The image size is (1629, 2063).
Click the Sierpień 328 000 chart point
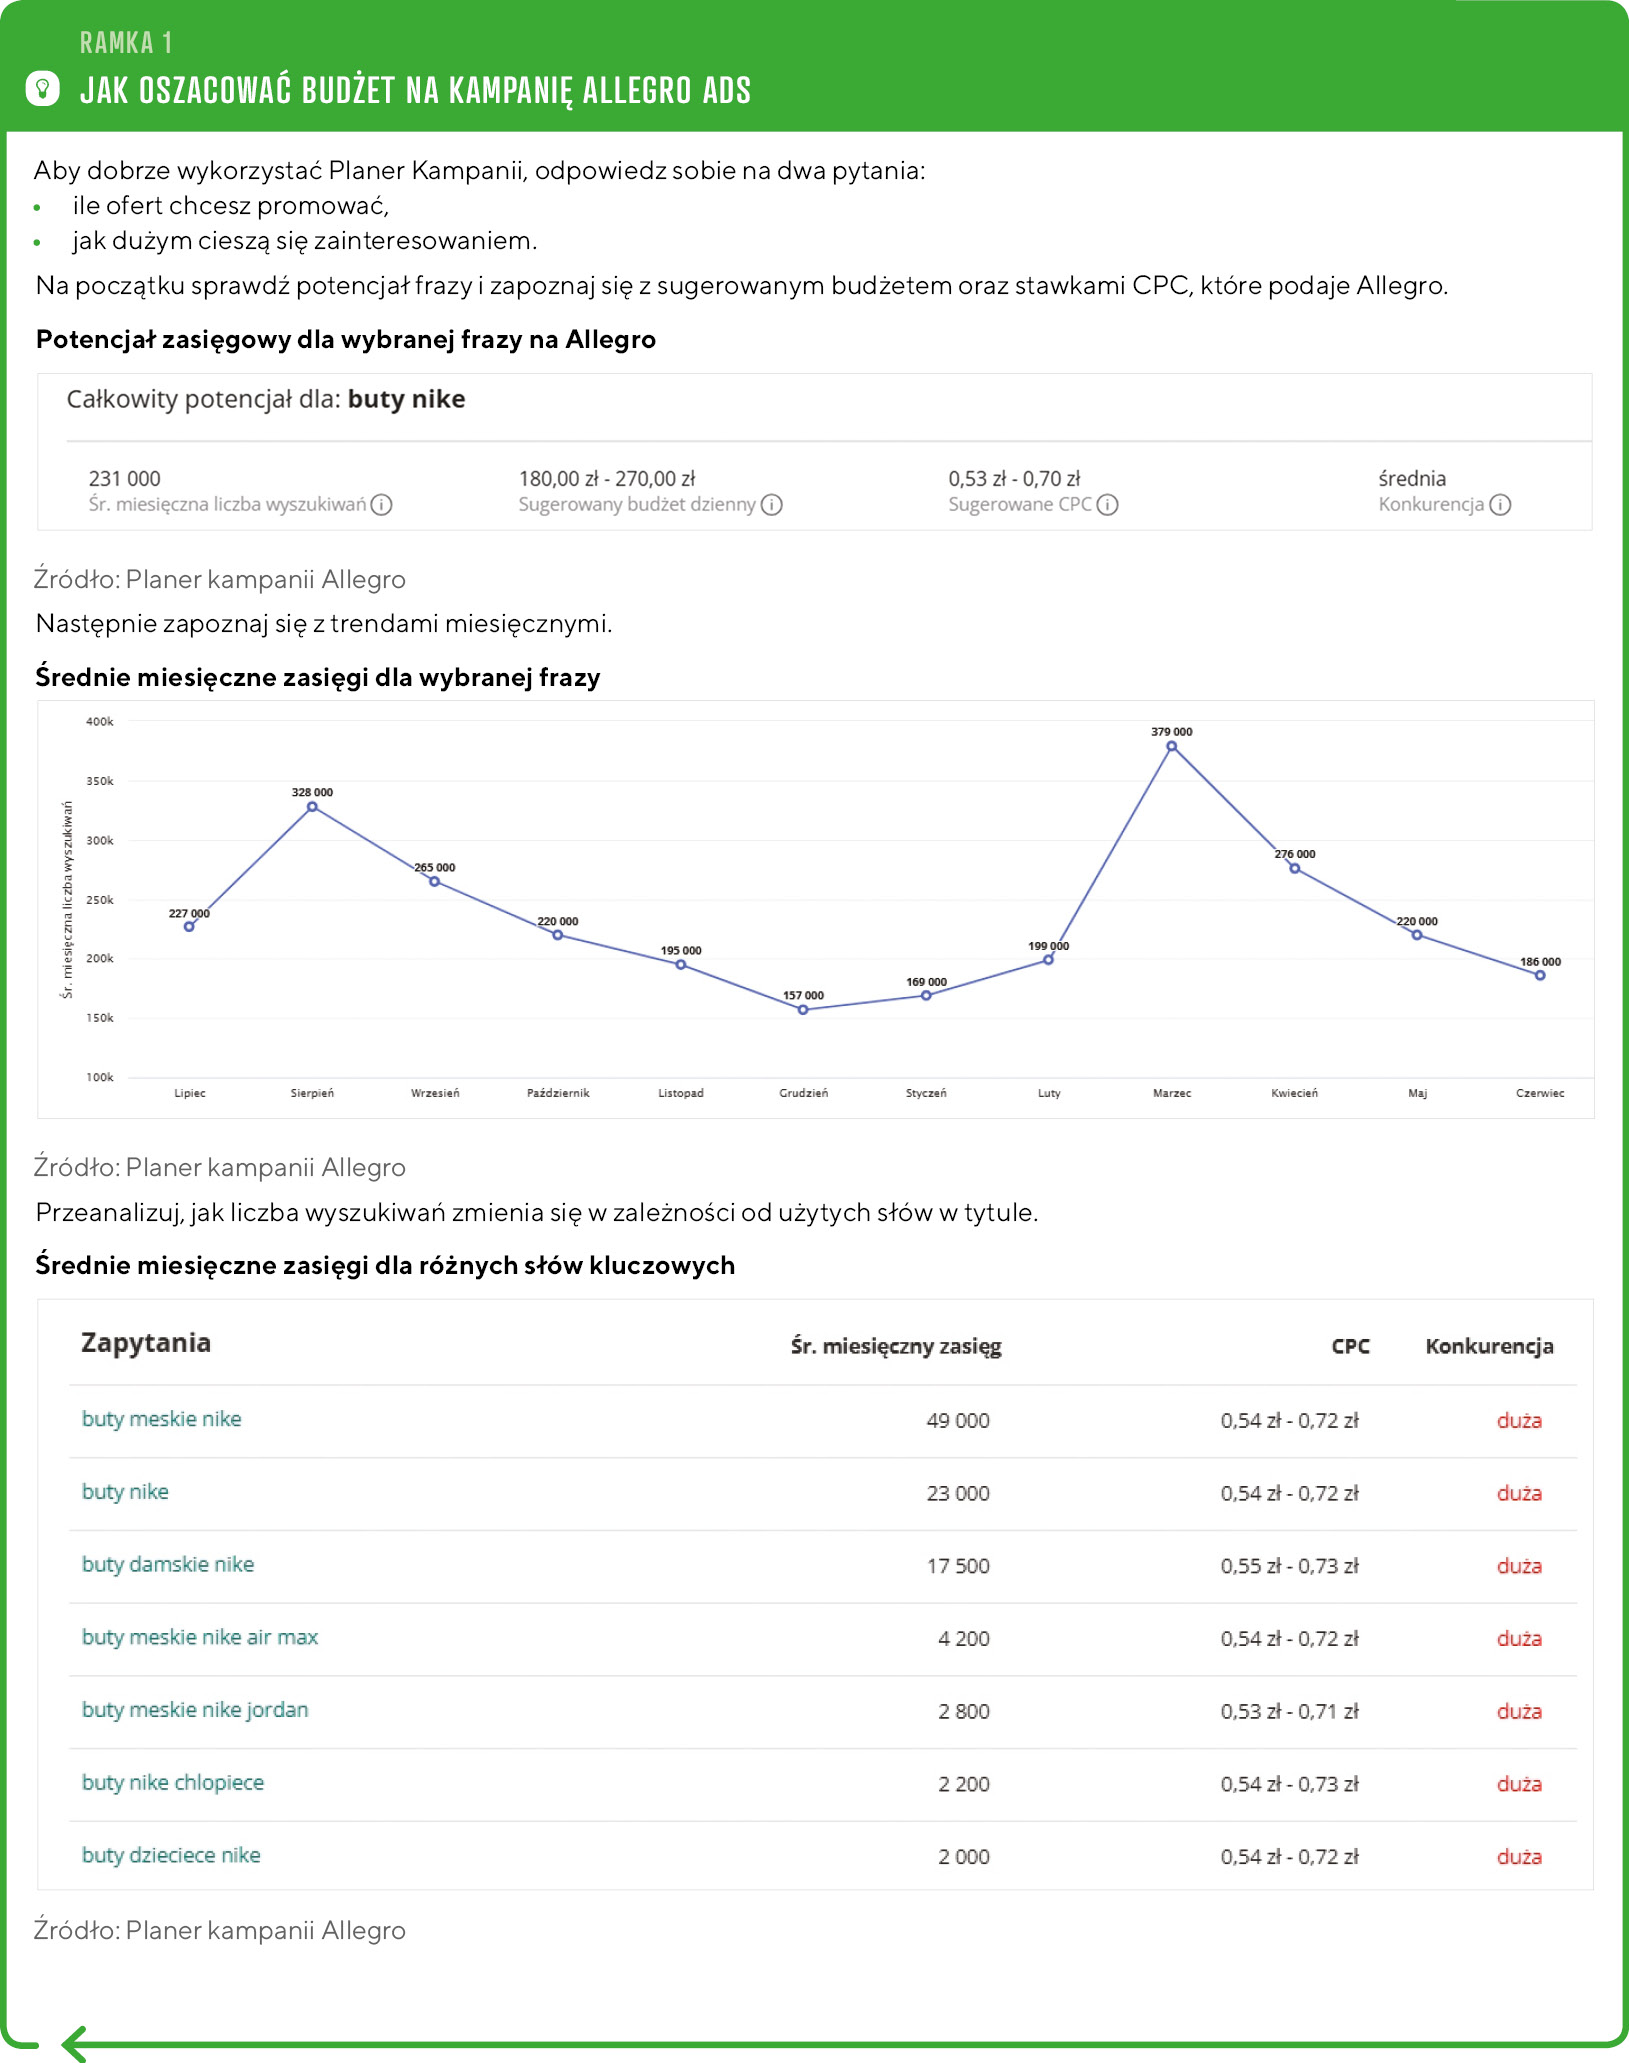pyautogui.click(x=312, y=807)
